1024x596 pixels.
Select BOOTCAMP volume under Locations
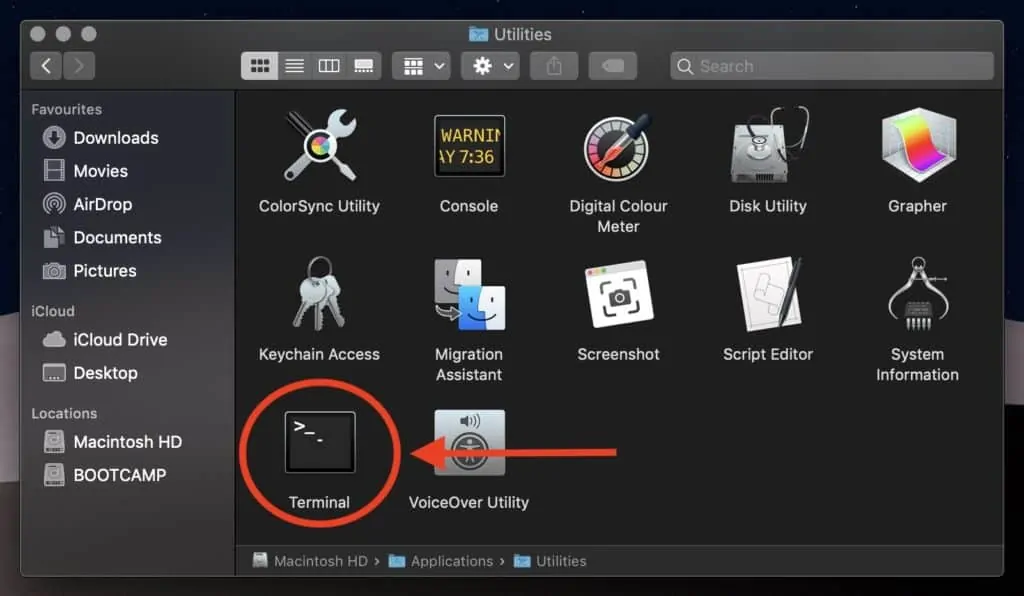[104, 475]
